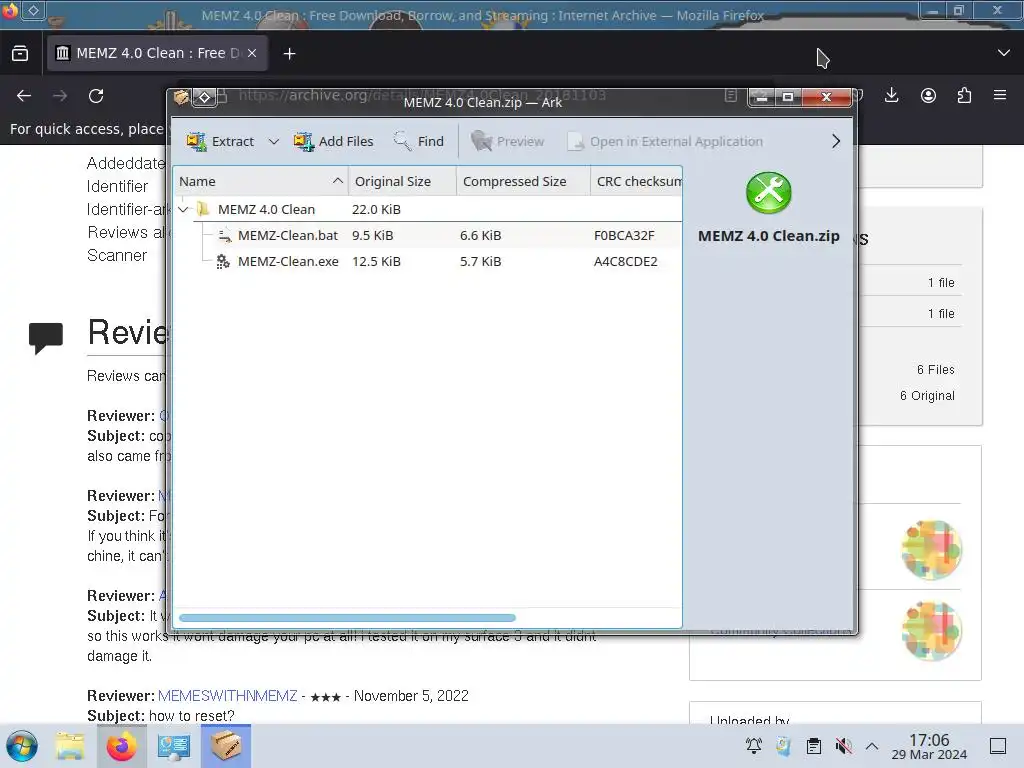Select MEMZ-Clean.exe file
Image resolution: width=1024 pixels, height=768 pixels.
pos(287,261)
